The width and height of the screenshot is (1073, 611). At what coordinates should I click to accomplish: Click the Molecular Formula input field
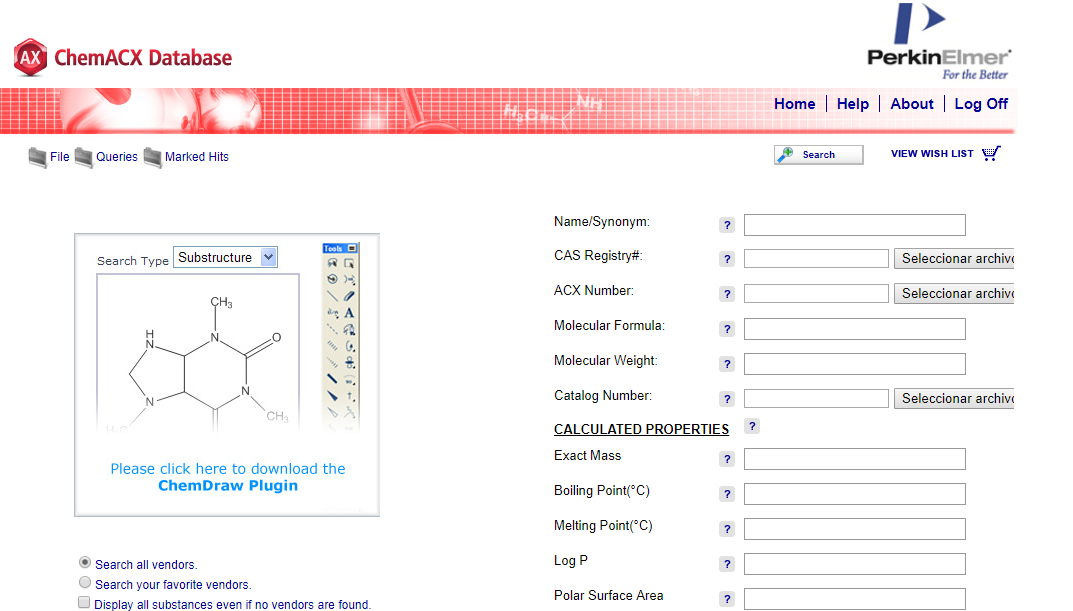854,329
